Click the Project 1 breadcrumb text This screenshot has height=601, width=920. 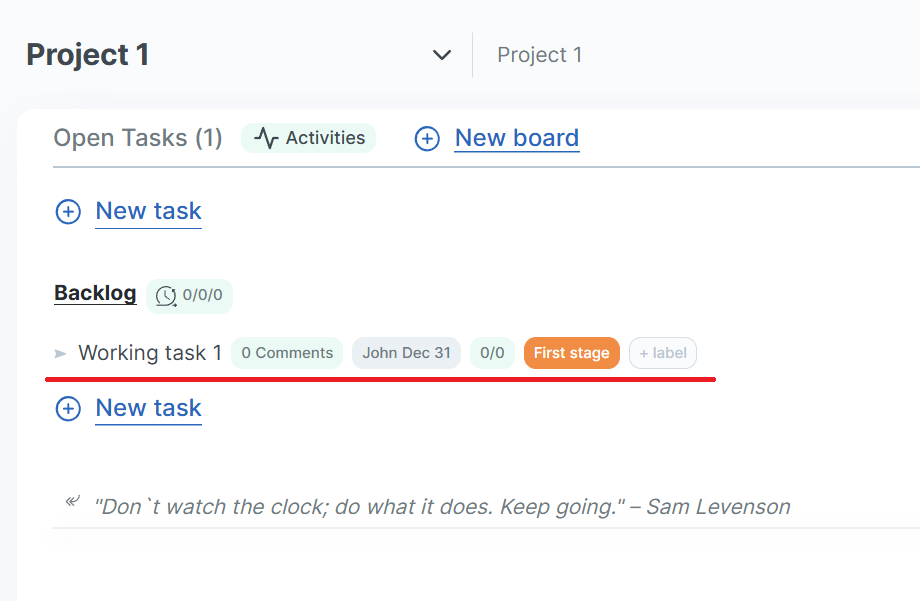(539, 55)
